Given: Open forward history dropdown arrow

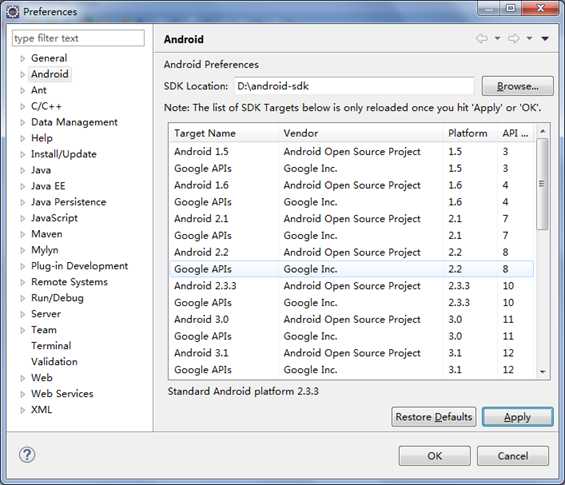Looking at the screenshot, I should (x=529, y=38).
